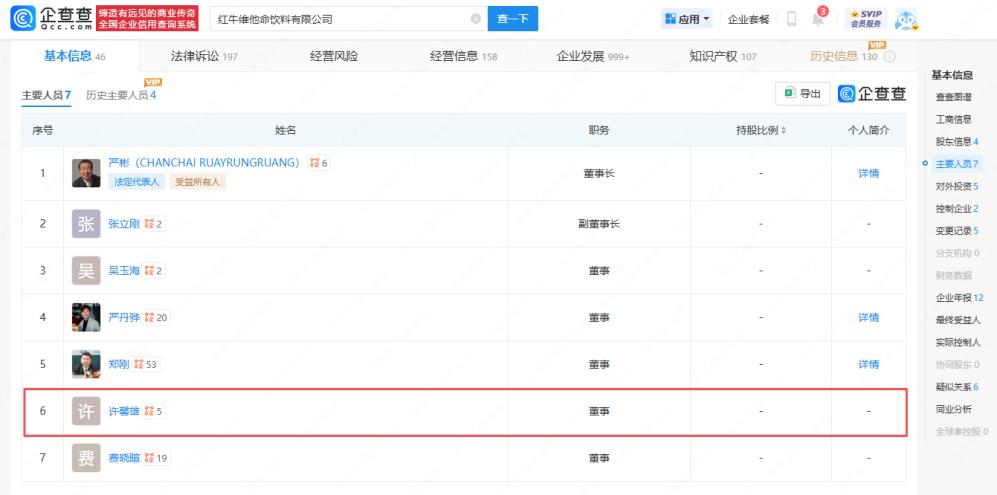The image size is (997, 495).
Task: Jump to 企业年报 12 in sidebar
Action: tap(959, 298)
